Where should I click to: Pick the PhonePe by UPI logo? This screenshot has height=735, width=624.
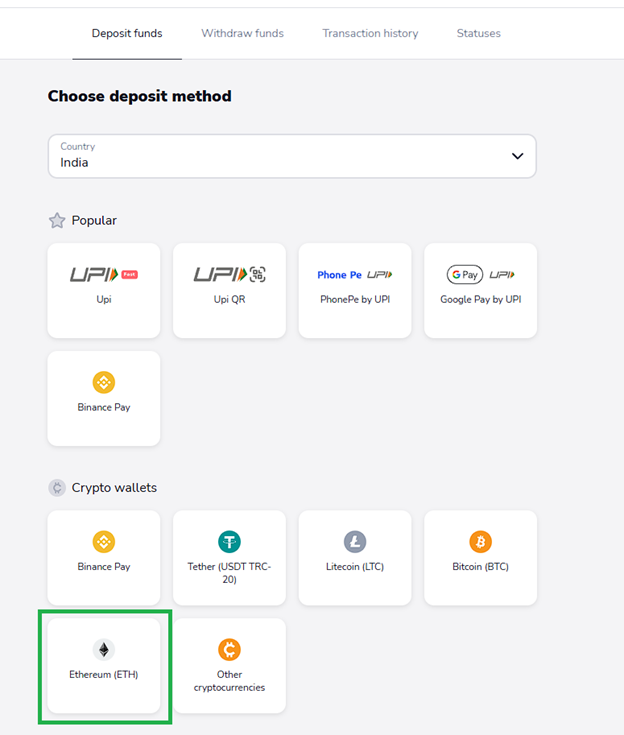pos(355,275)
